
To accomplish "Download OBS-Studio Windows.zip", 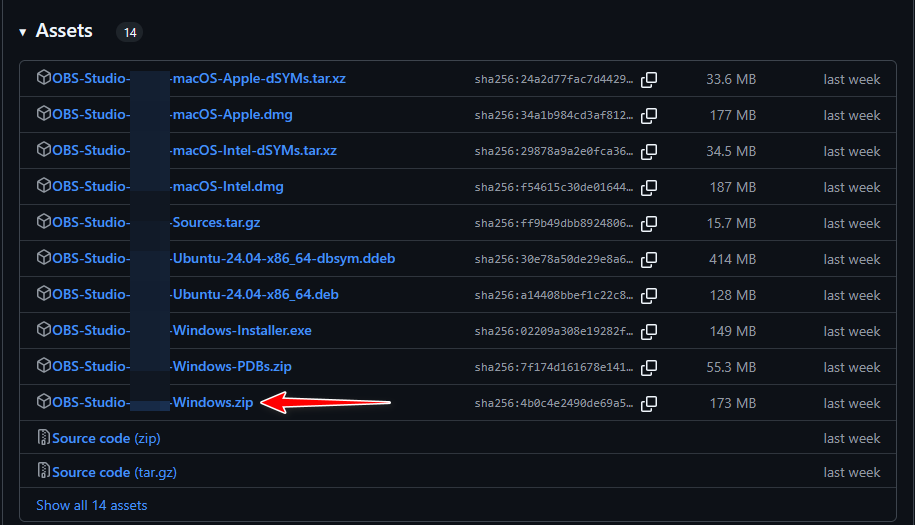I will (x=153, y=402).
